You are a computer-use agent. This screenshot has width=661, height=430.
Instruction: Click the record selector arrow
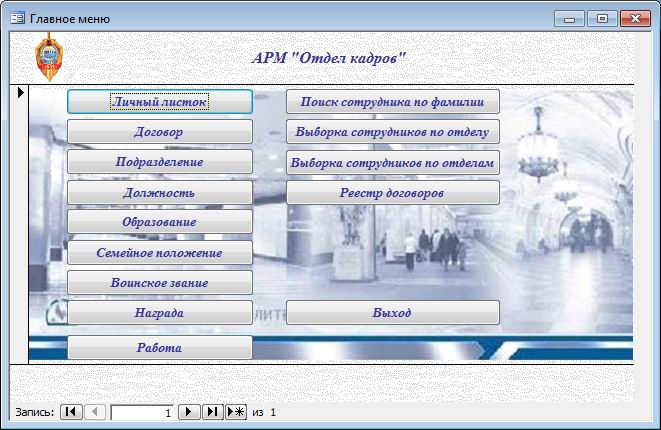coord(20,92)
